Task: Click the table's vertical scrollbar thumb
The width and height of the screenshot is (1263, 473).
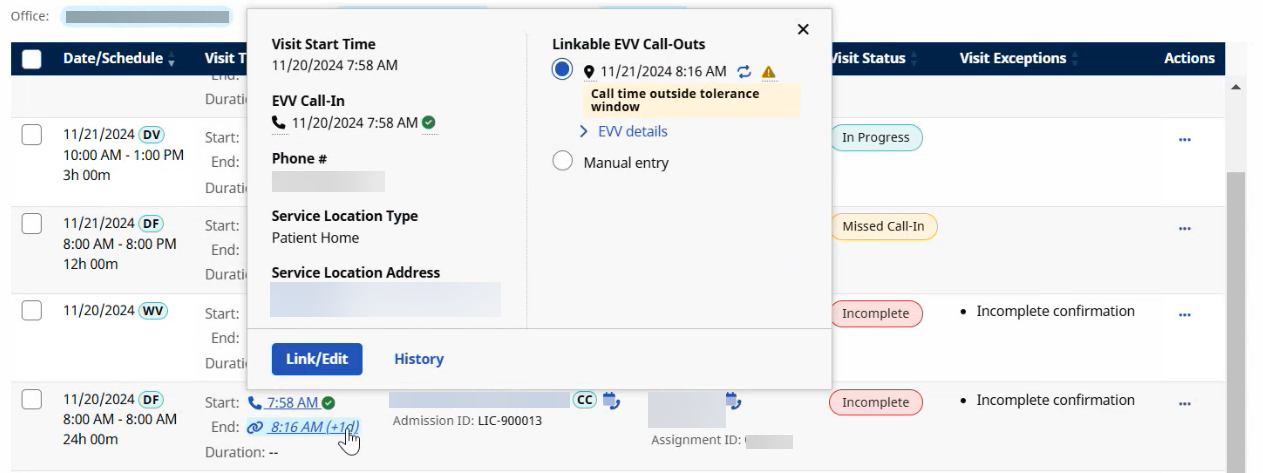Action: coord(1237,300)
